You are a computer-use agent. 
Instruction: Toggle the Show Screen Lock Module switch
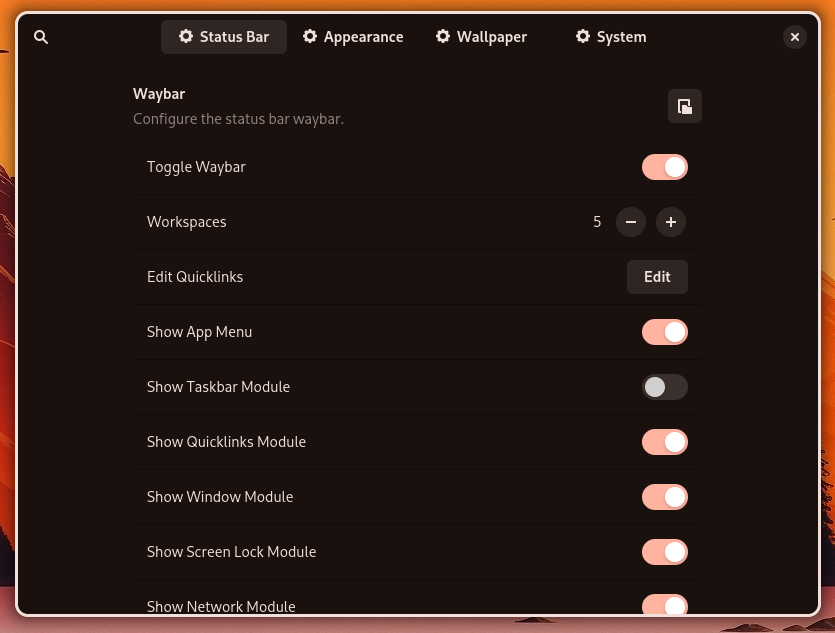coord(664,552)
